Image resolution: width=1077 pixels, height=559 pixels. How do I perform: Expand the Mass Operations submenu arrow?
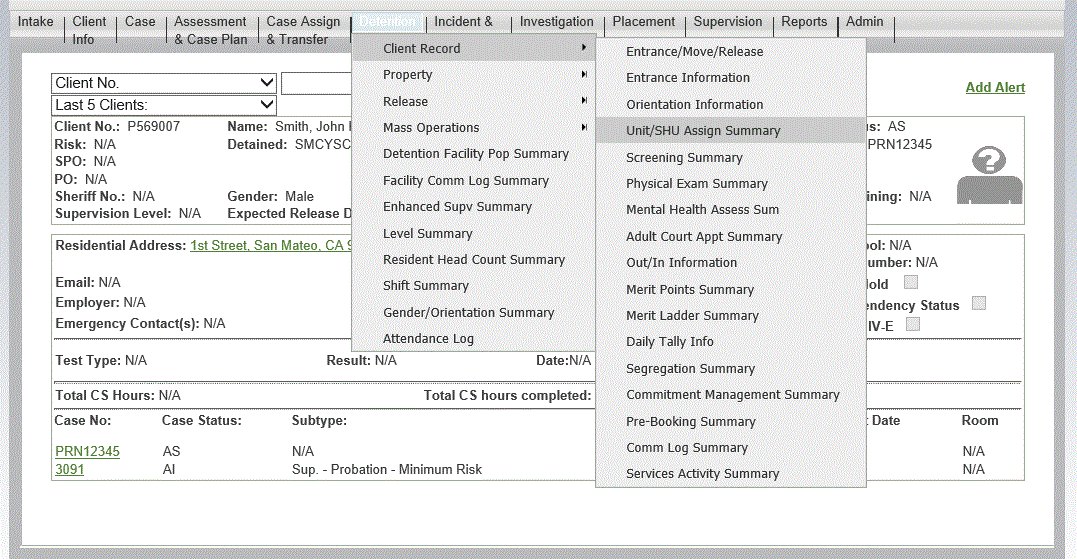click(584, 127)
